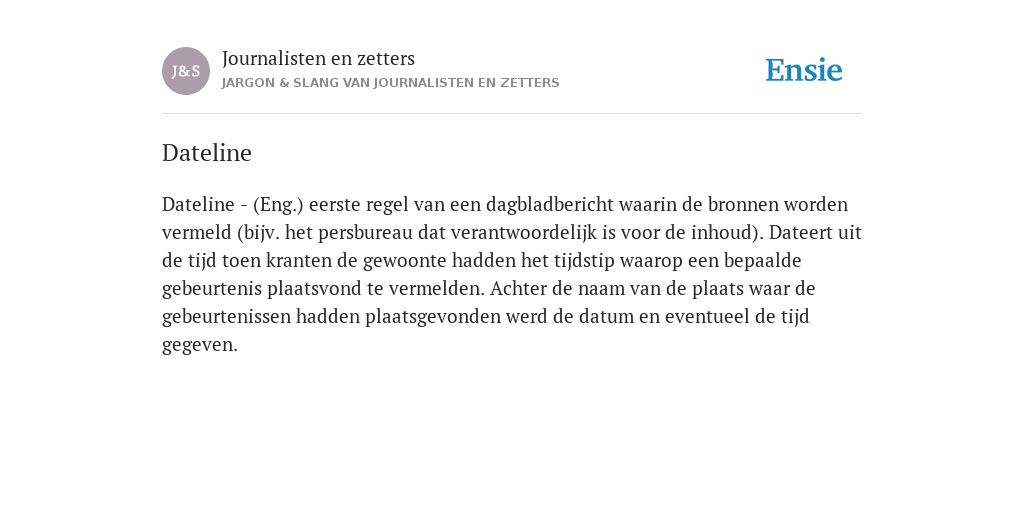Click the Dateline heading
The image size is (1024, 512).
(207, 153)
